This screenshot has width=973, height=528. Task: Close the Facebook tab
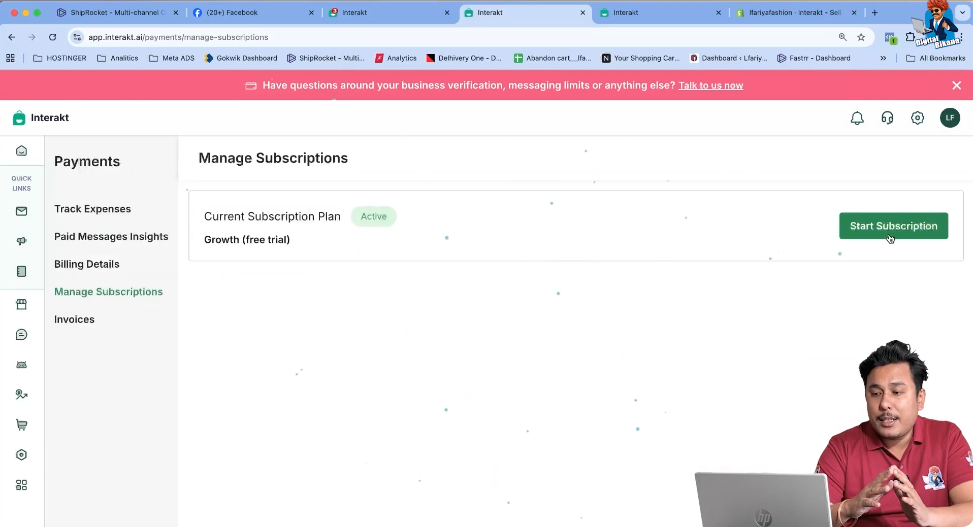point(312,12)
